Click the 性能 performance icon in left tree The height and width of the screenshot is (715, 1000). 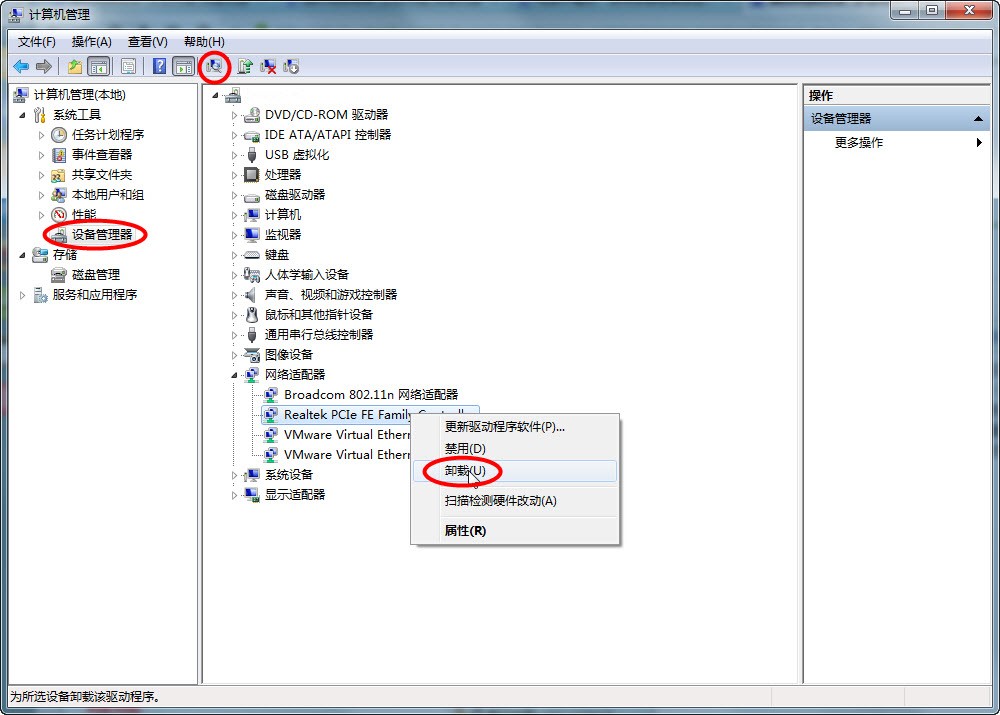click(x=59, y=214)
